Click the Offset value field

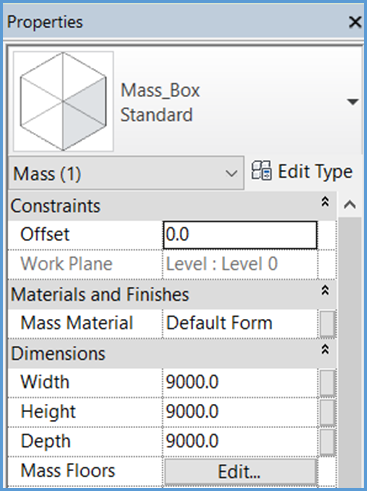(240, 235)
